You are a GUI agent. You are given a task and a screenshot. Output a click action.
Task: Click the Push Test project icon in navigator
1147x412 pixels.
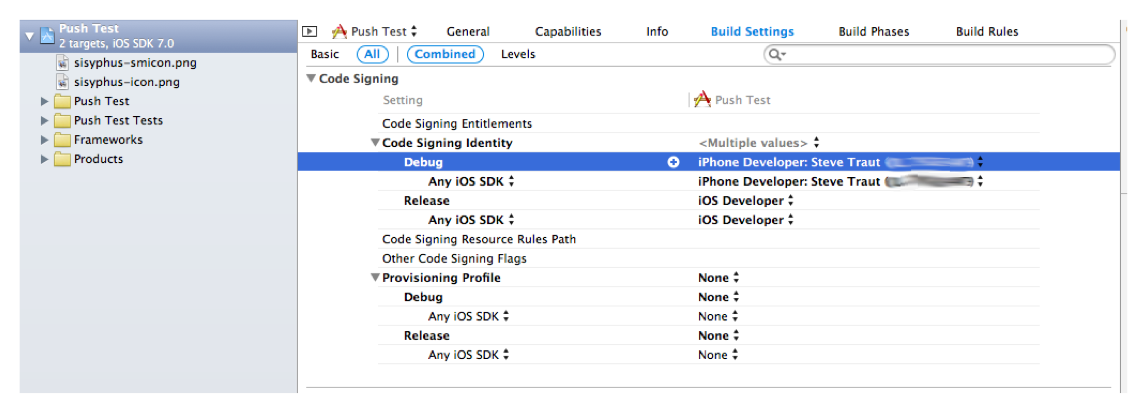46,35
